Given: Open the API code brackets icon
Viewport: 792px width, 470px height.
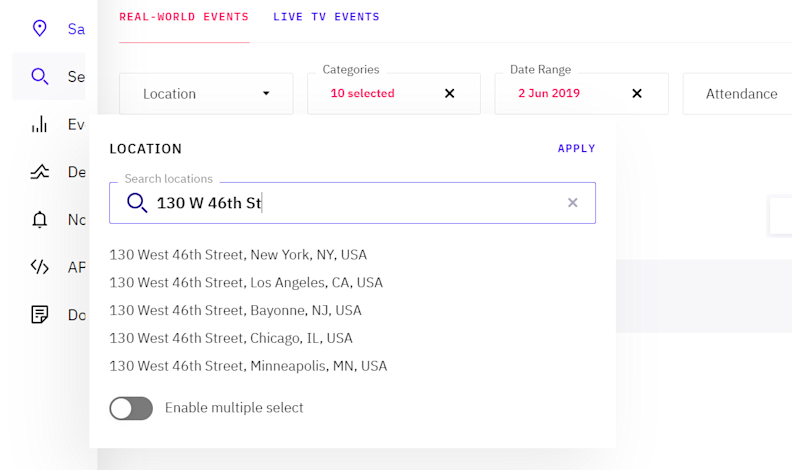Looking at the screenshot, I should (40, 267).
